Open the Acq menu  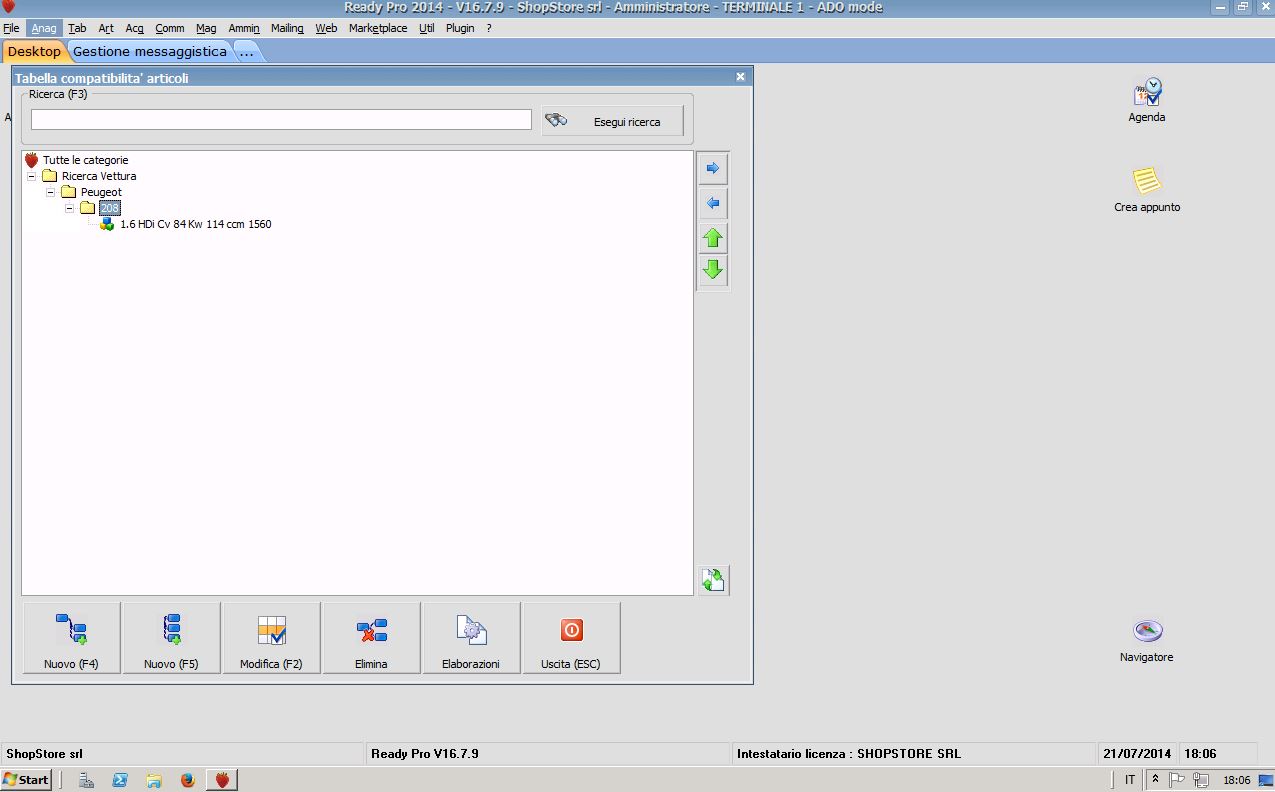coord(135,28)
